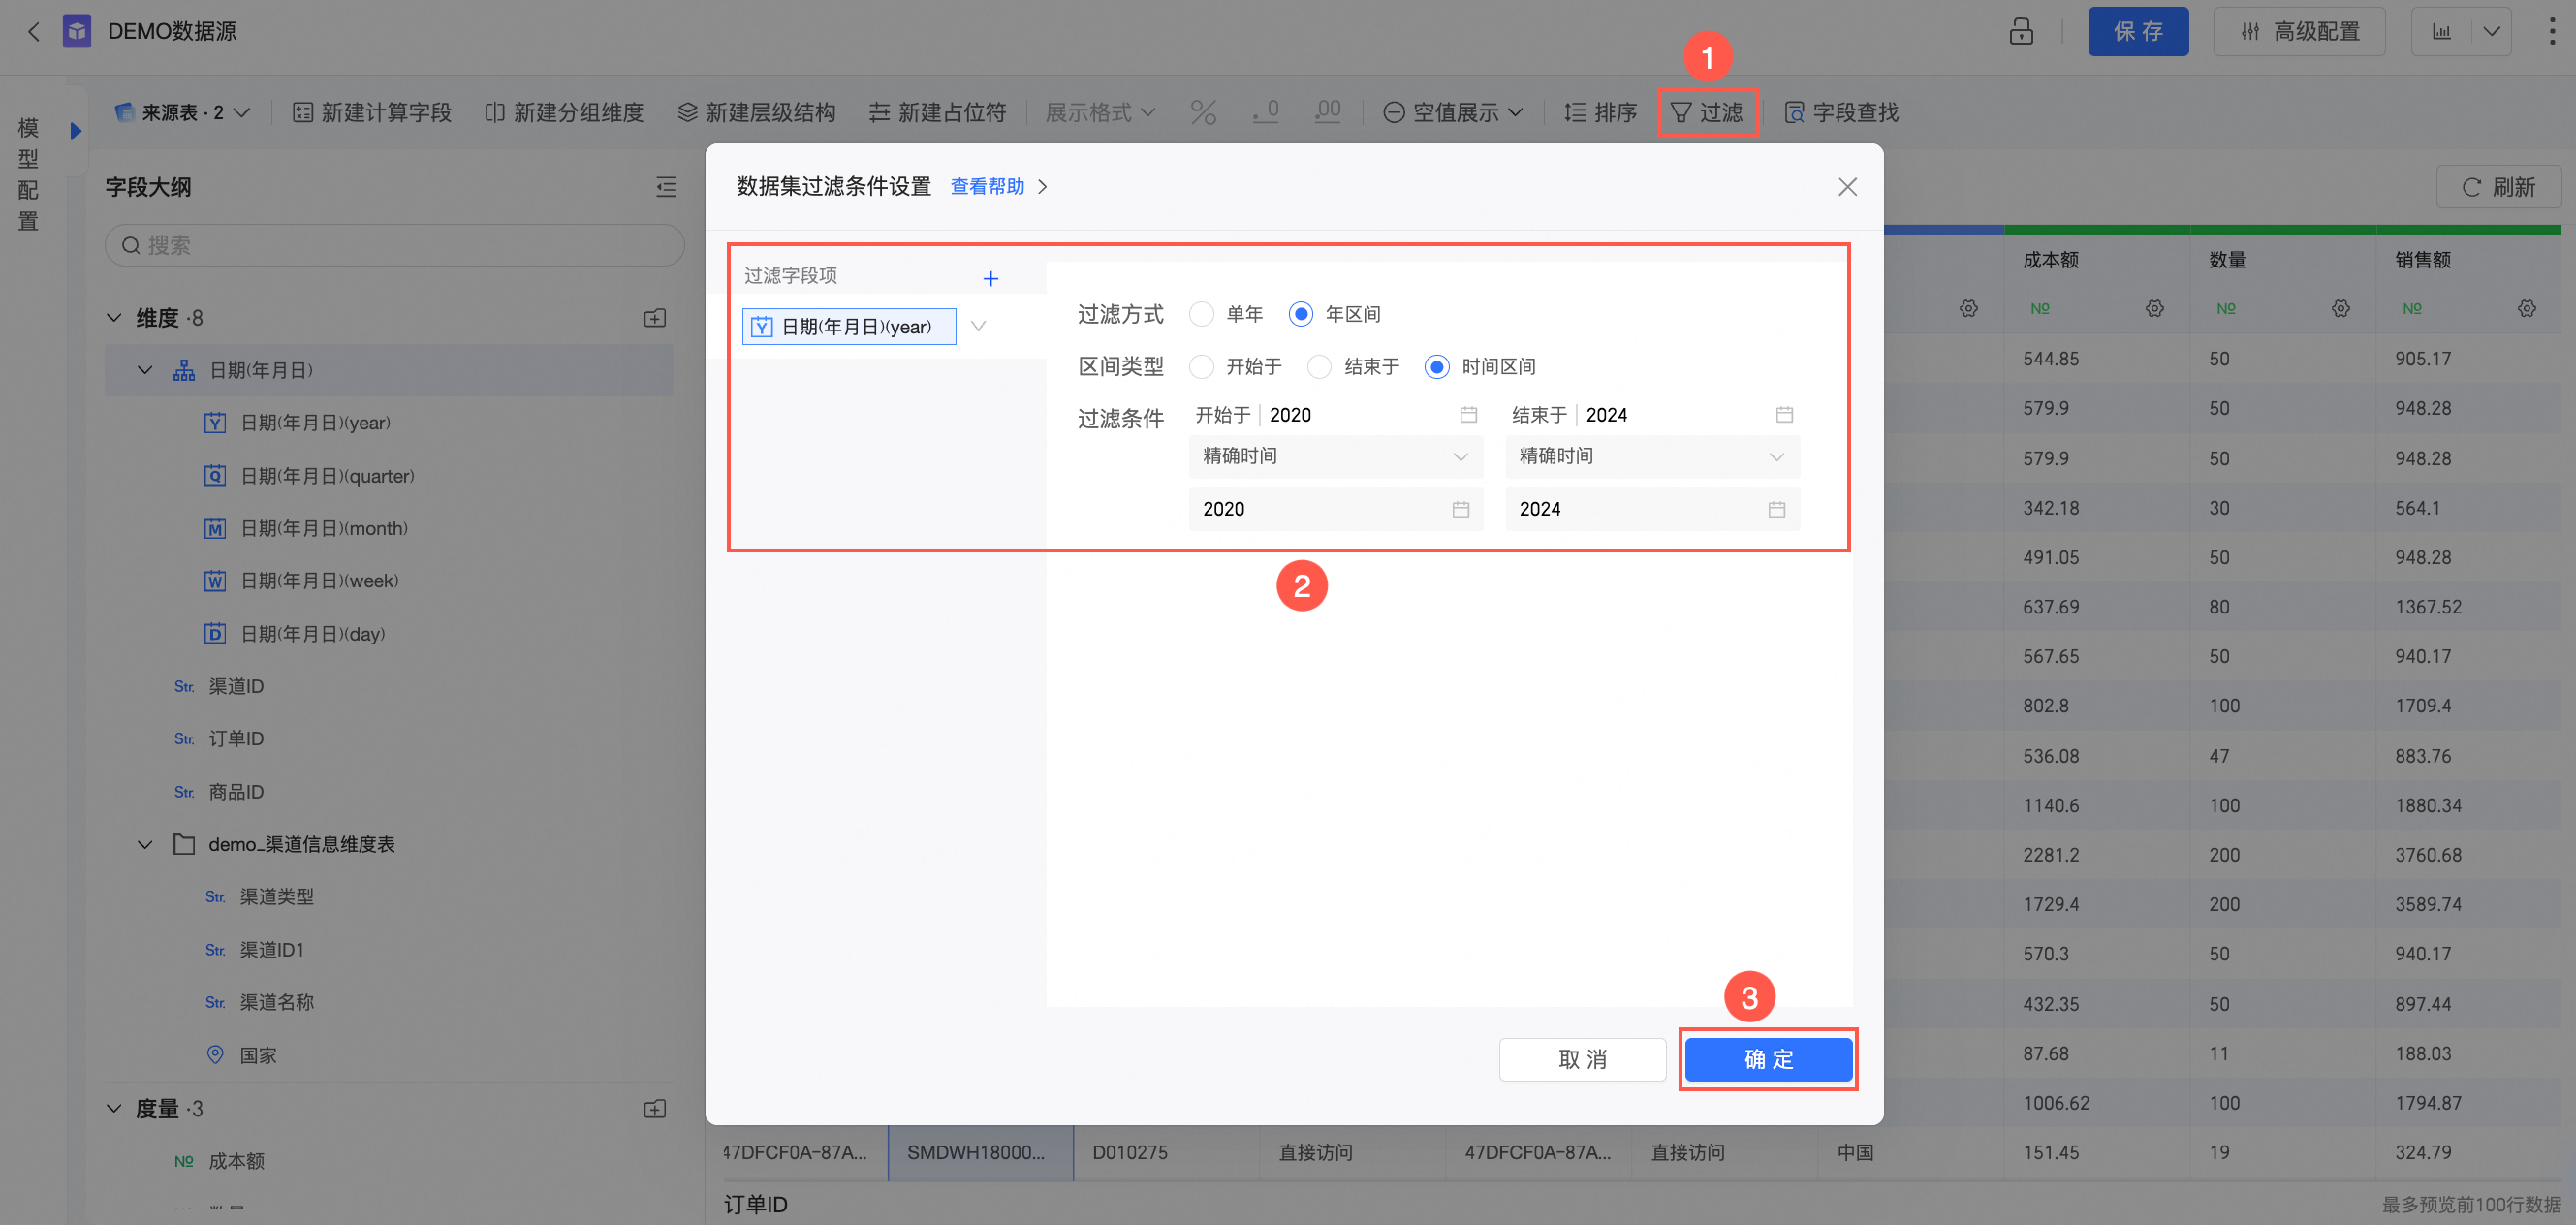Click add-folder icon next to 维度
This screenshot has width=2576, height=1225.
coord(655,318)
